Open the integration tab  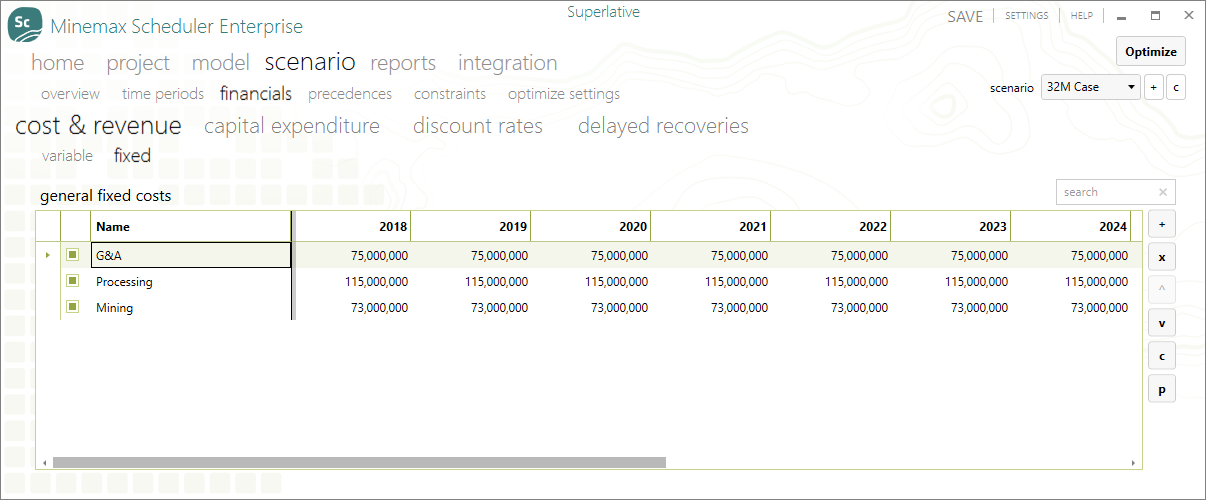[508, 63]
